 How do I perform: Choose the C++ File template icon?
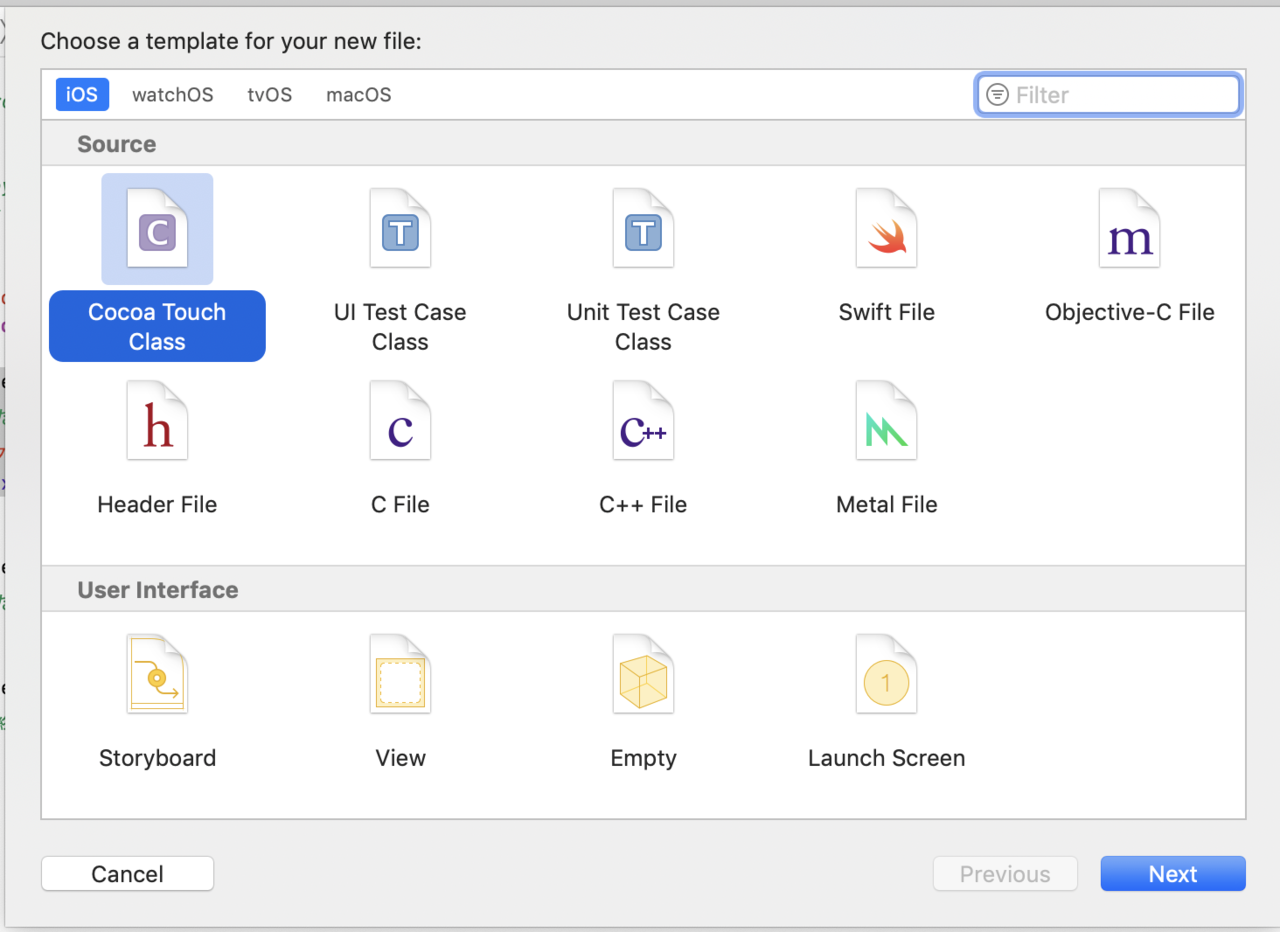(x=643, y=422)
